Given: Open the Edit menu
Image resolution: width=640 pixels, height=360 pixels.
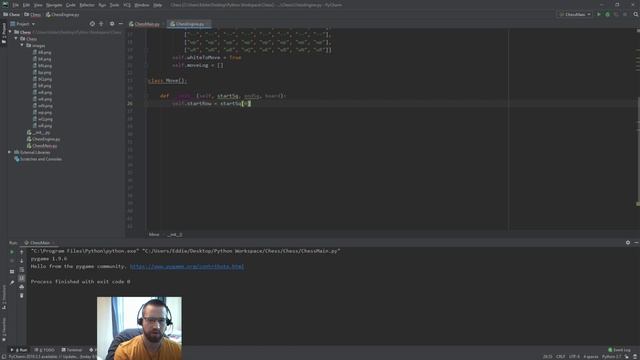Looking at the screenshot, I should click(x=26, y=5).
